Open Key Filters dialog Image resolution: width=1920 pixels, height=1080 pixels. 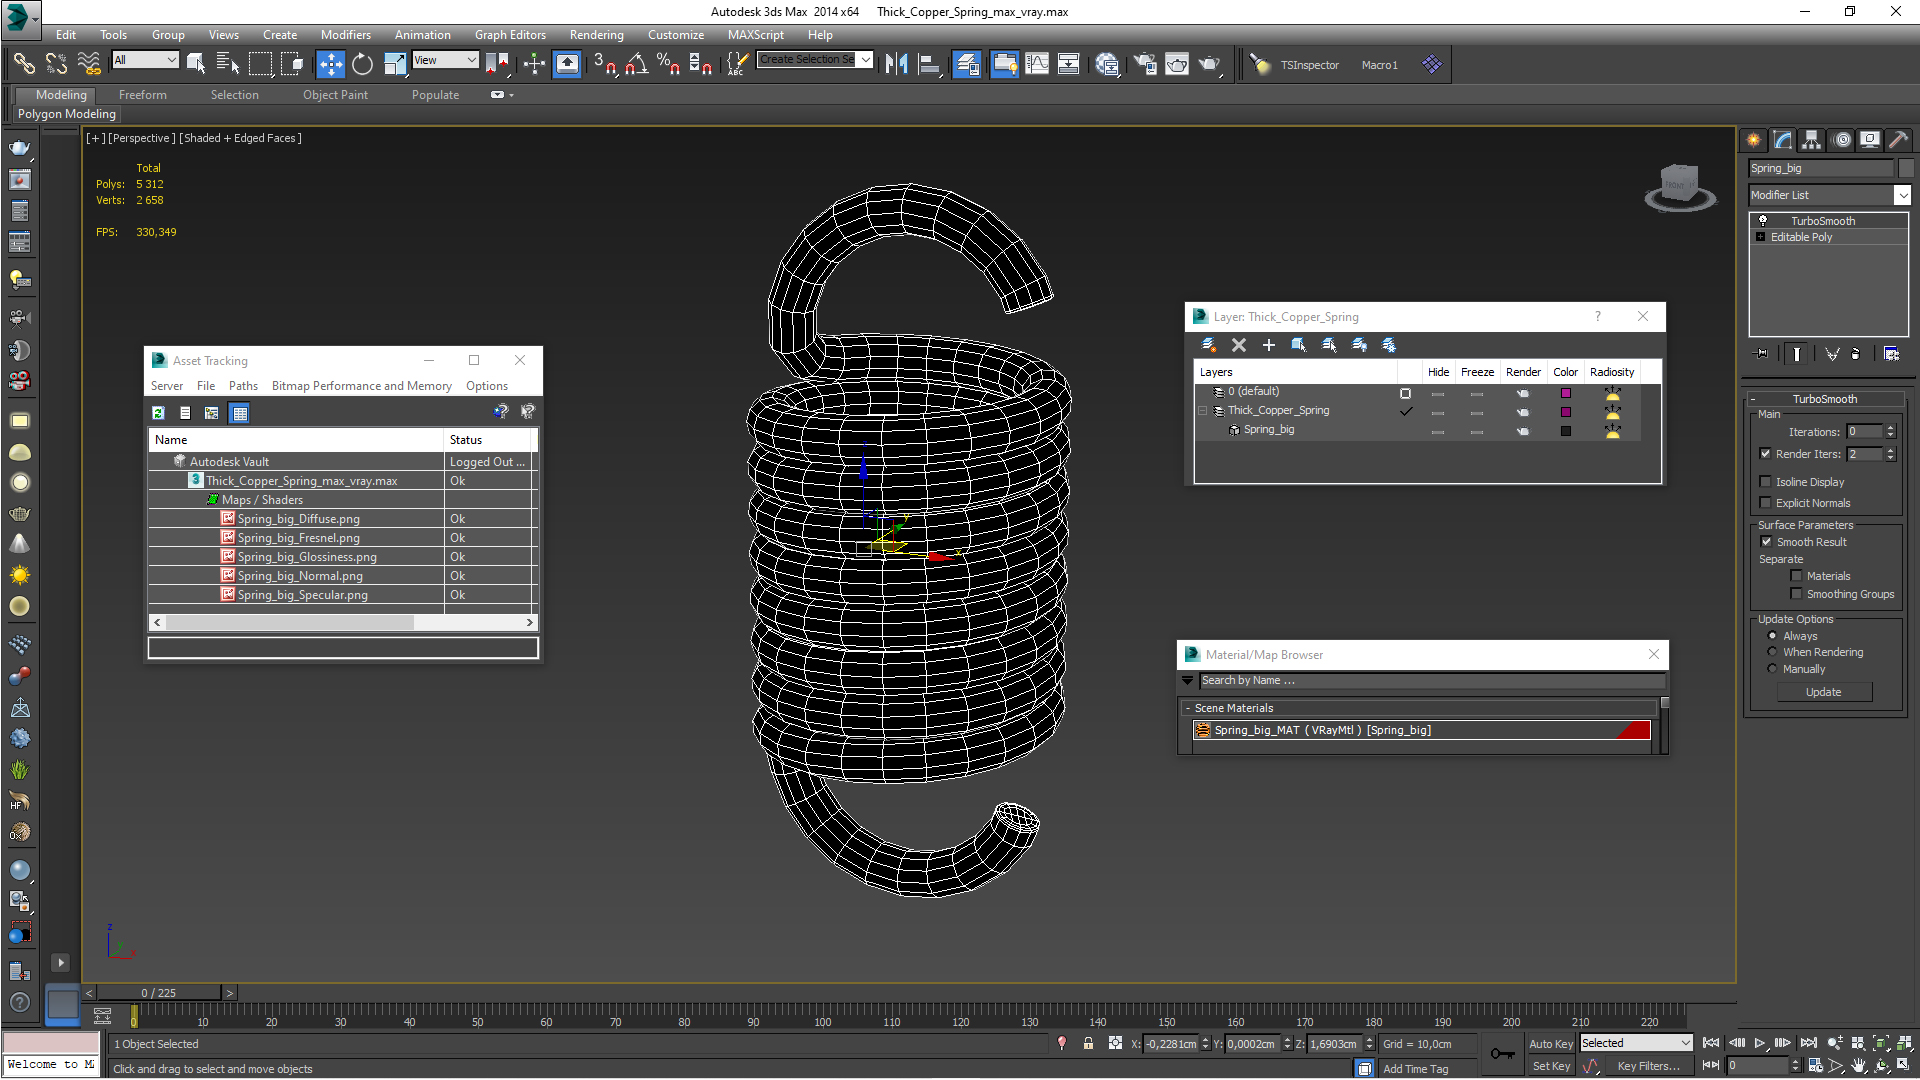click(x=1648, y=1066)
